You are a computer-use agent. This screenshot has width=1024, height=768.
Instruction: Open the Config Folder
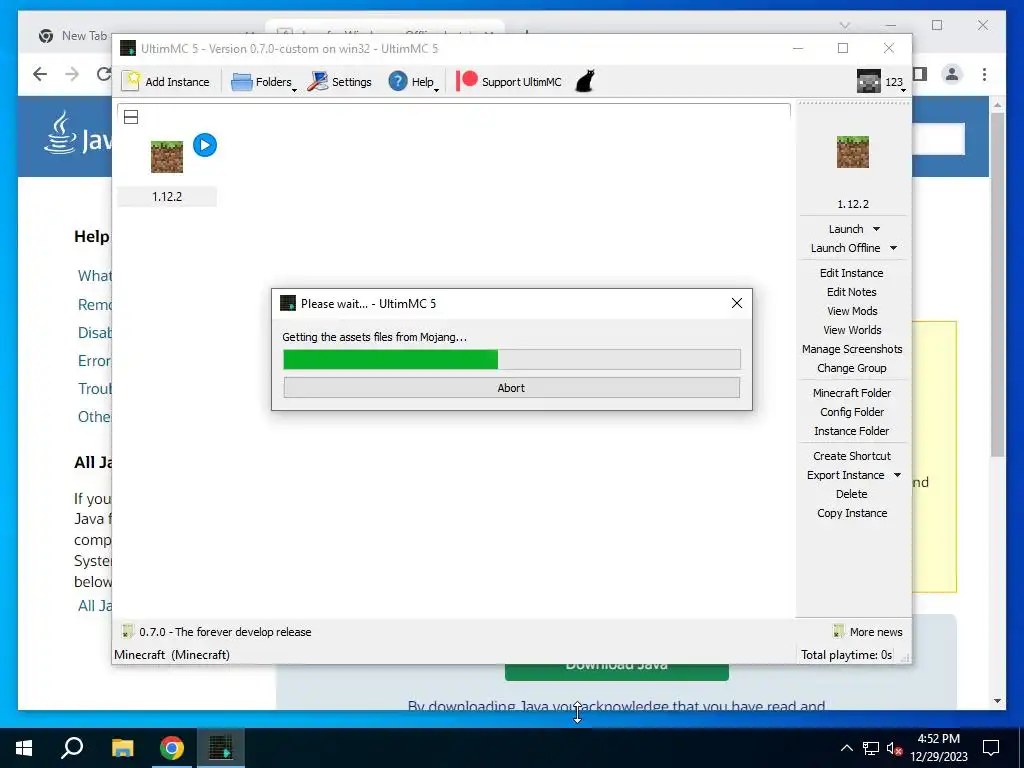(852, 411)
